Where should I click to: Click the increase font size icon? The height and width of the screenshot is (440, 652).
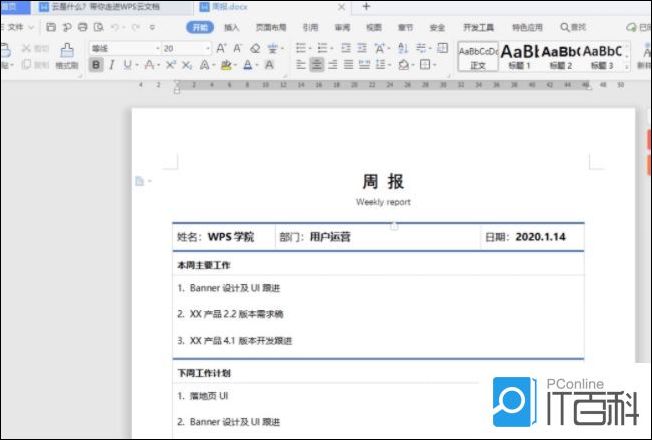[x=221, y=48]
